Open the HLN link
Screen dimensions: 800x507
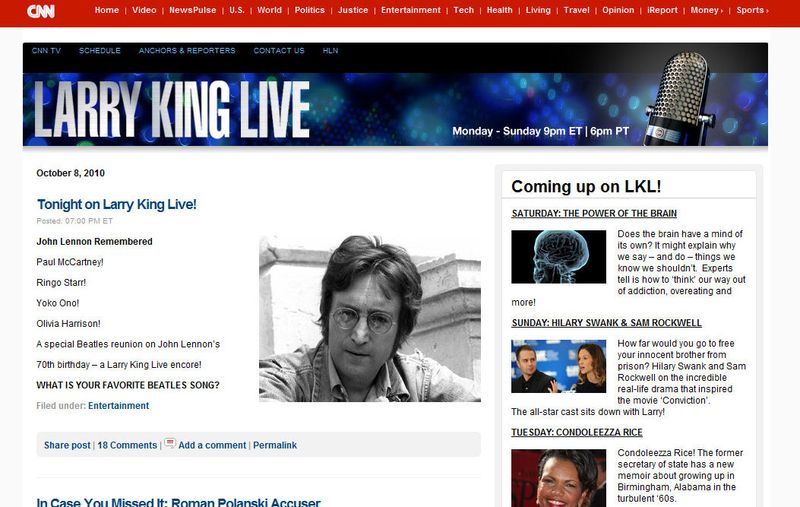(330, 50)
